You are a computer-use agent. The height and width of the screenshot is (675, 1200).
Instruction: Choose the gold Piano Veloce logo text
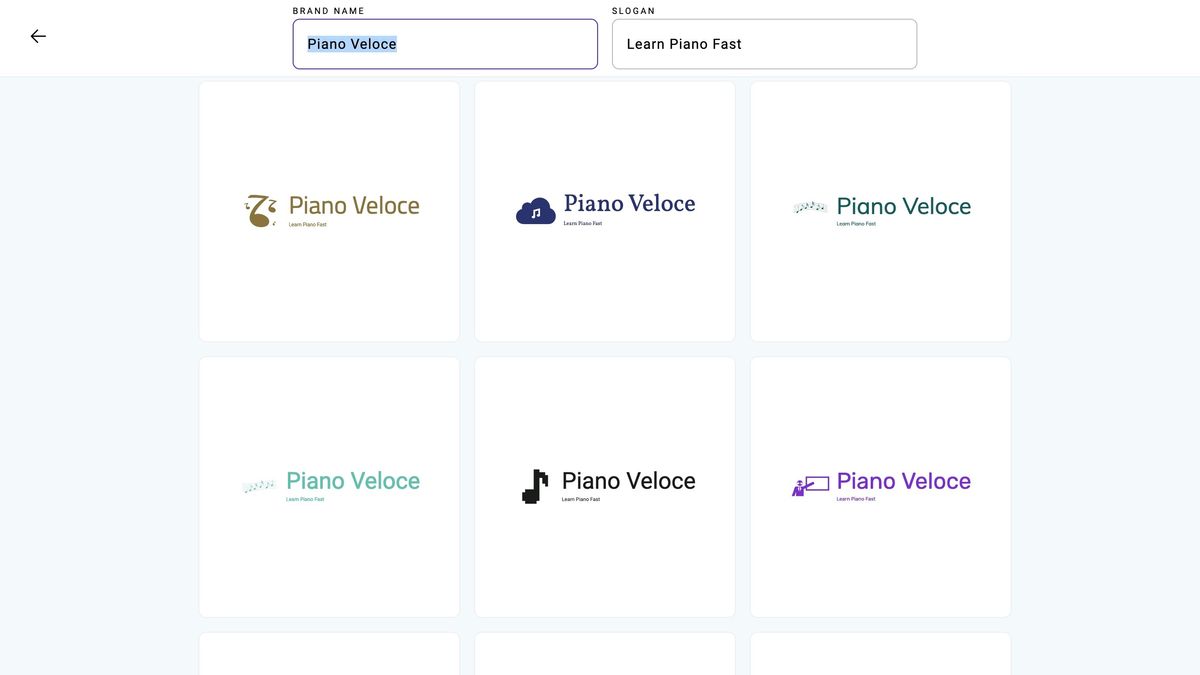(354, 205)
